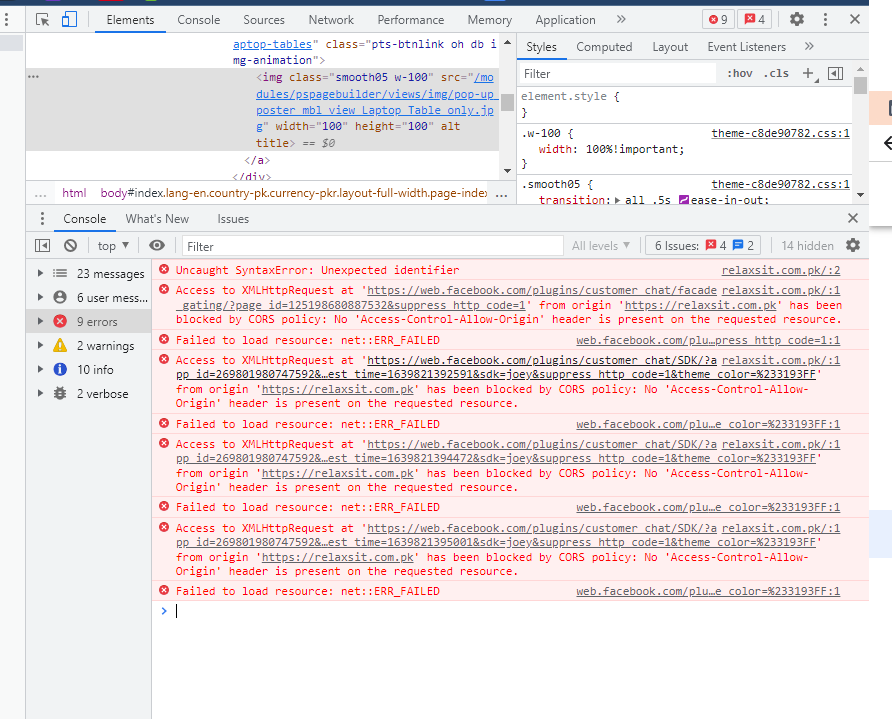
Task: Click the clear console icon
Action: pyautogui.click(x=70, y=246)
